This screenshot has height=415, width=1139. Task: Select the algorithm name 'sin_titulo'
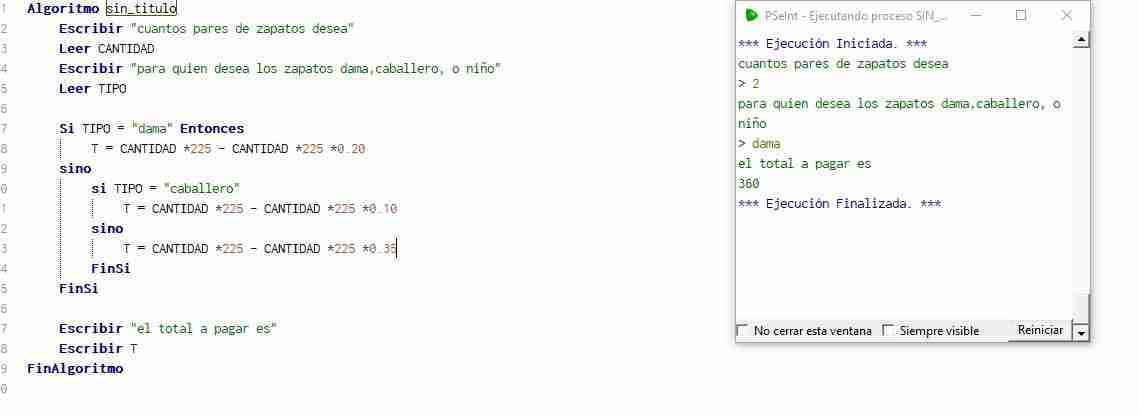click(141, 9)
